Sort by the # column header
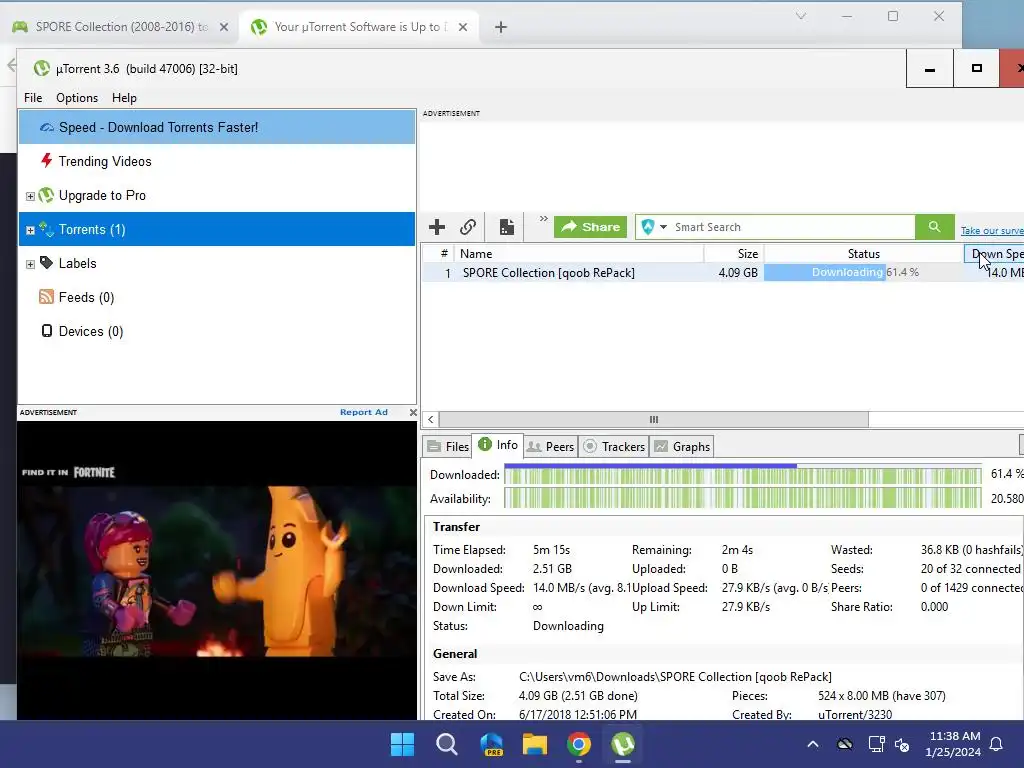Screen dimensions: 1024x768 click(444, 253)
